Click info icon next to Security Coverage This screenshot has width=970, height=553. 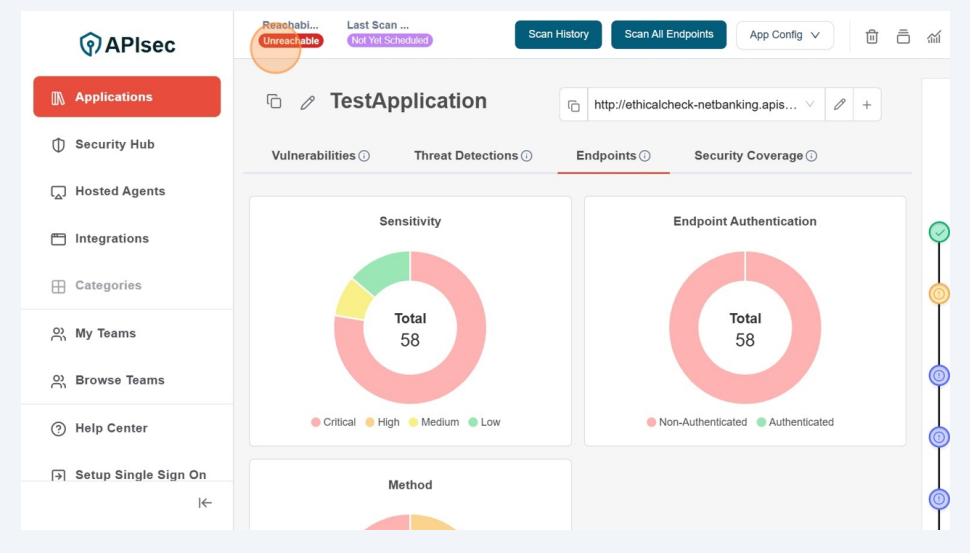coord(812,156)
